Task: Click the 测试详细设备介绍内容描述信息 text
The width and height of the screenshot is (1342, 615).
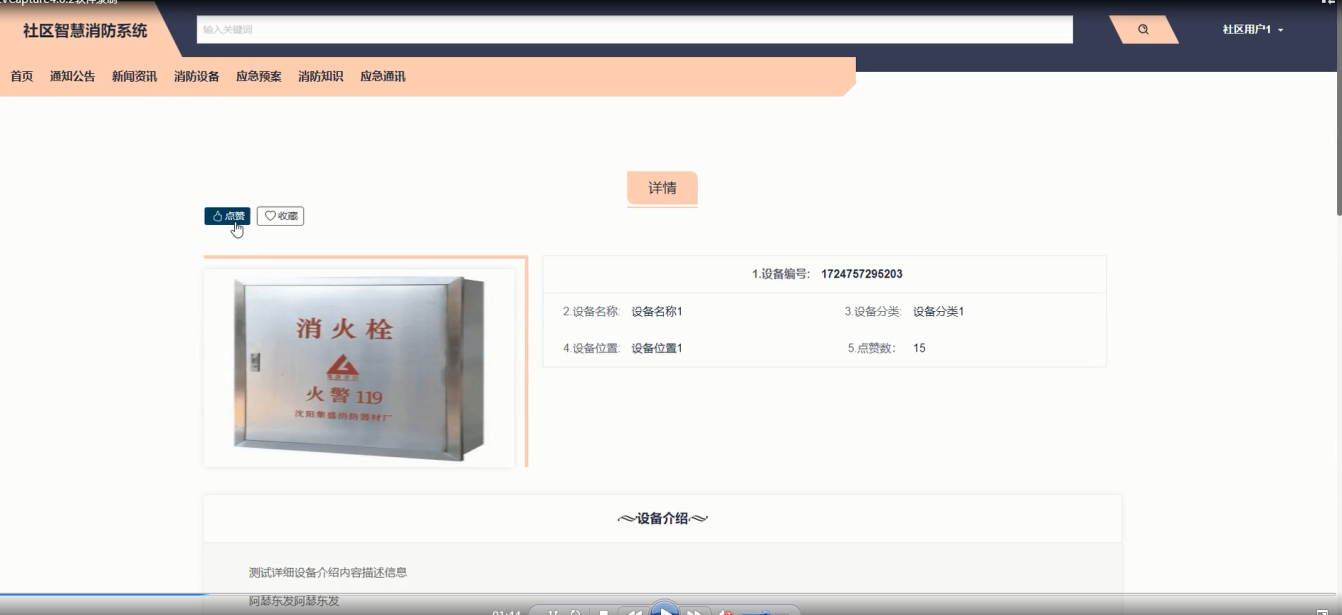Action: pos(328,572)
